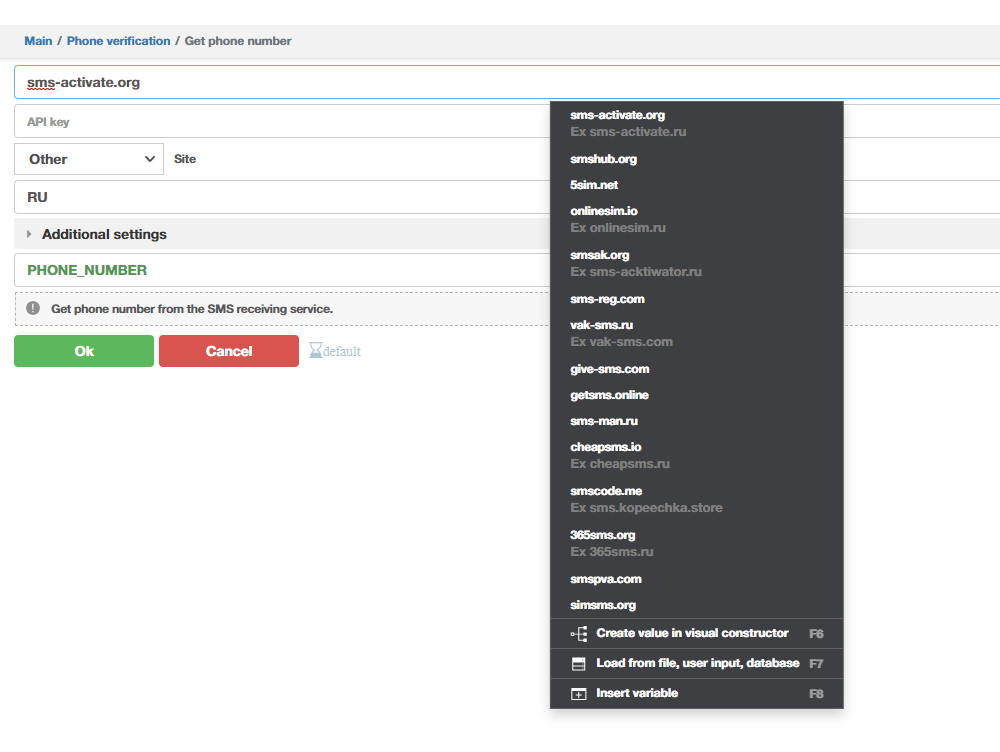Choose Load from file, user input, database
Image resolution: width=1000 pixels, height=752 pixels.
696,663
